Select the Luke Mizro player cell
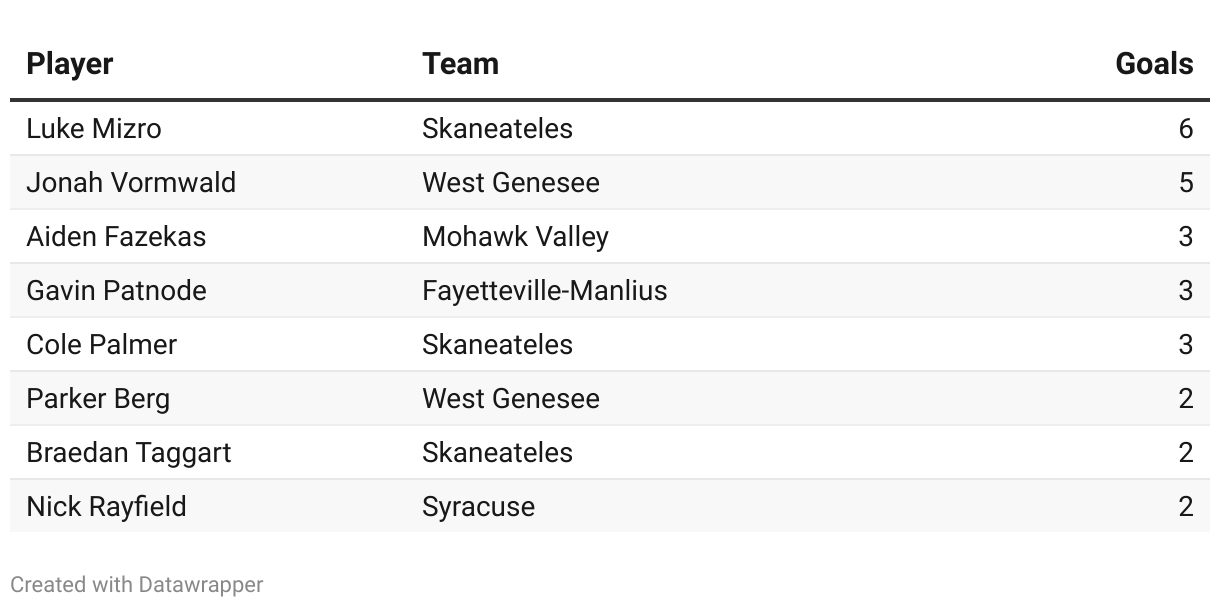This screenshot has height=608, width=1220. pyautogui.click(x=94, y=129)
